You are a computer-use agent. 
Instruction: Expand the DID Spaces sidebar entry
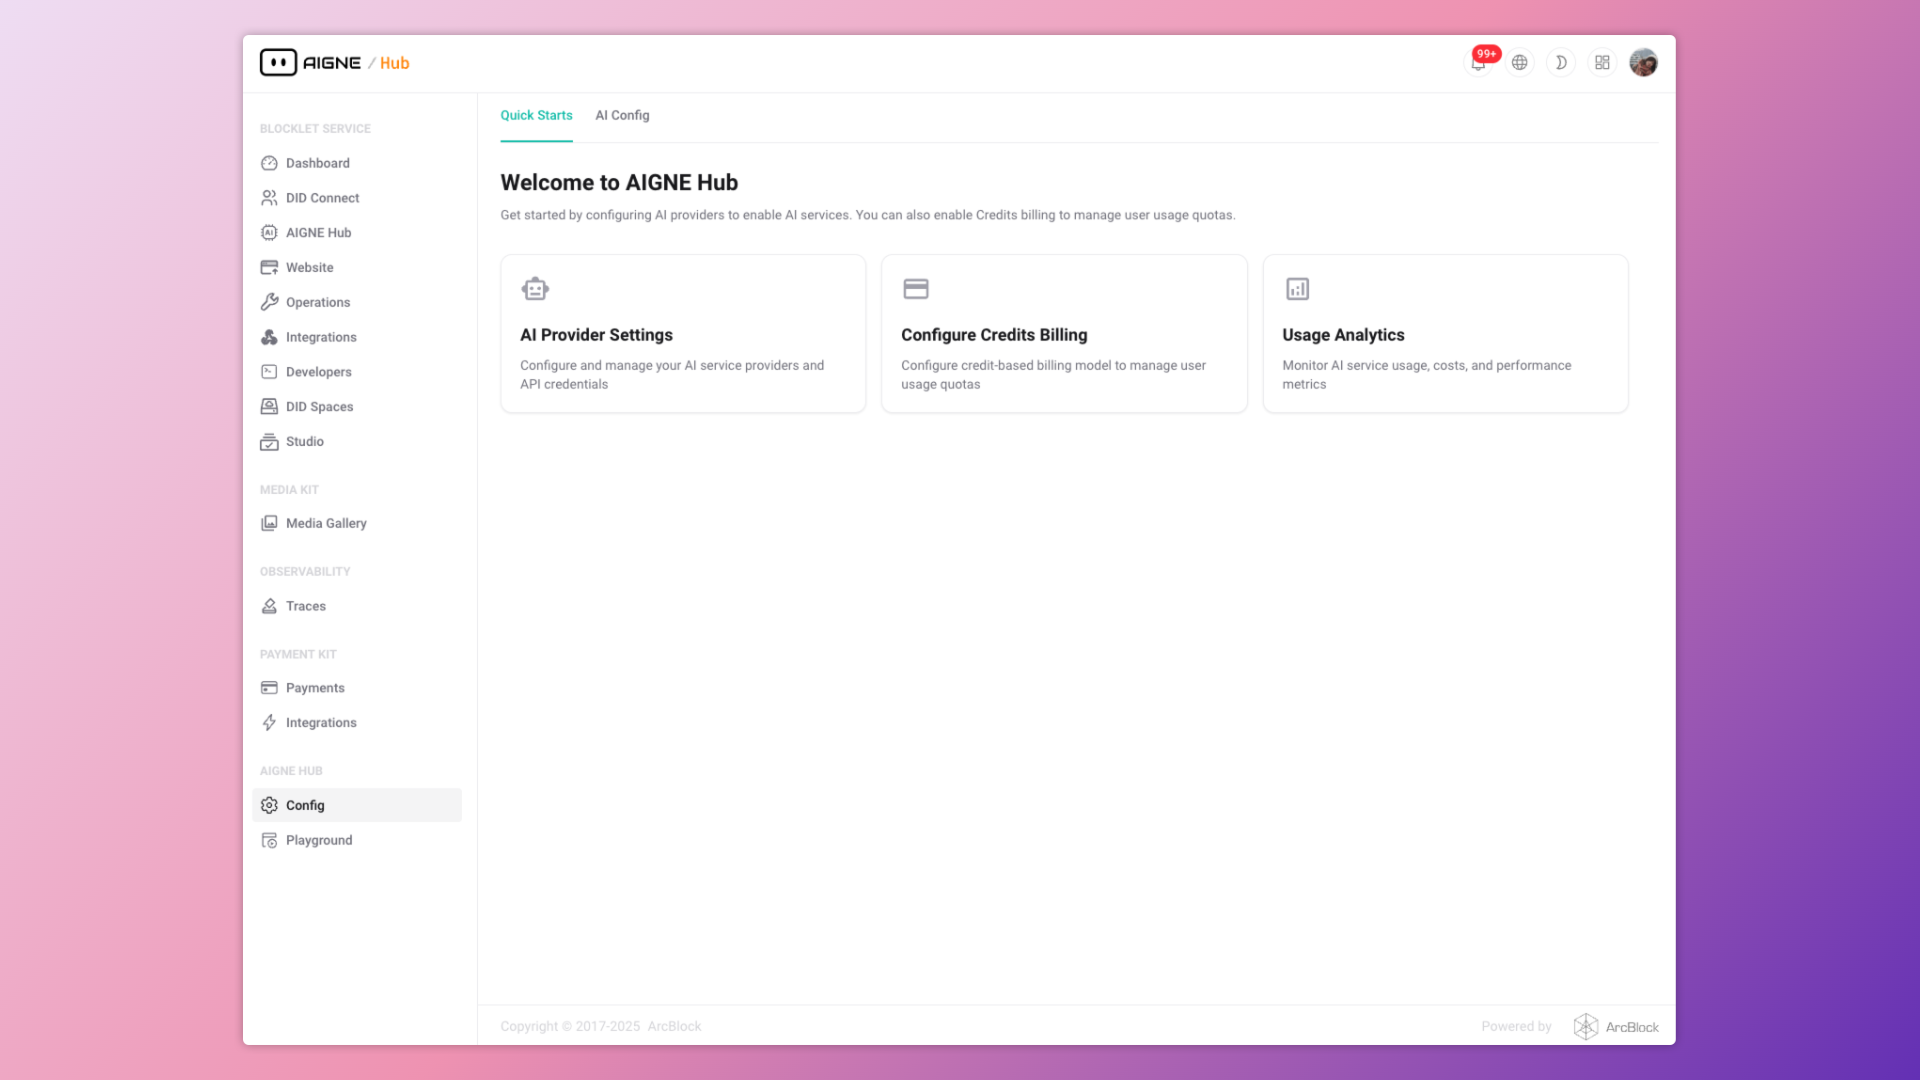pos(319,406)
